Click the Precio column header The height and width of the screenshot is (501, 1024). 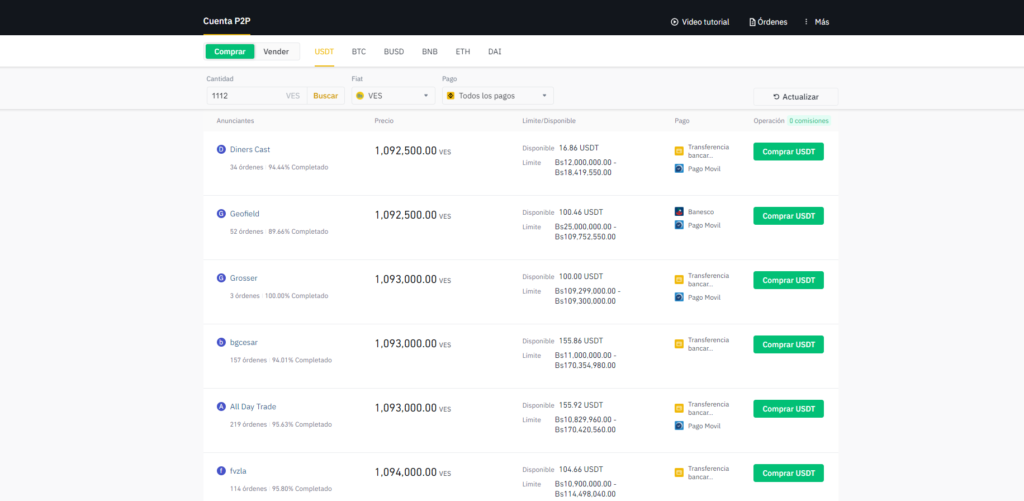pyautogui.click(x=384, y=121)
